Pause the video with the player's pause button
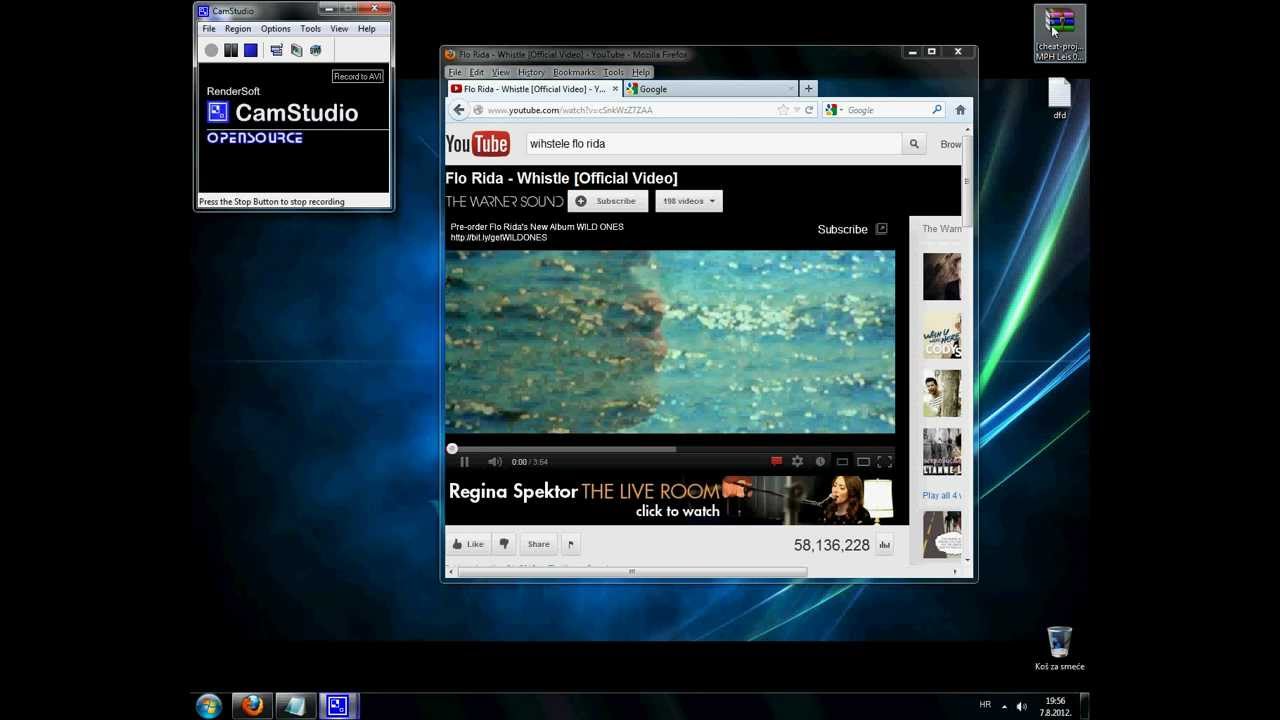Viewport: 1280px width, 720px height. [464, 462]
